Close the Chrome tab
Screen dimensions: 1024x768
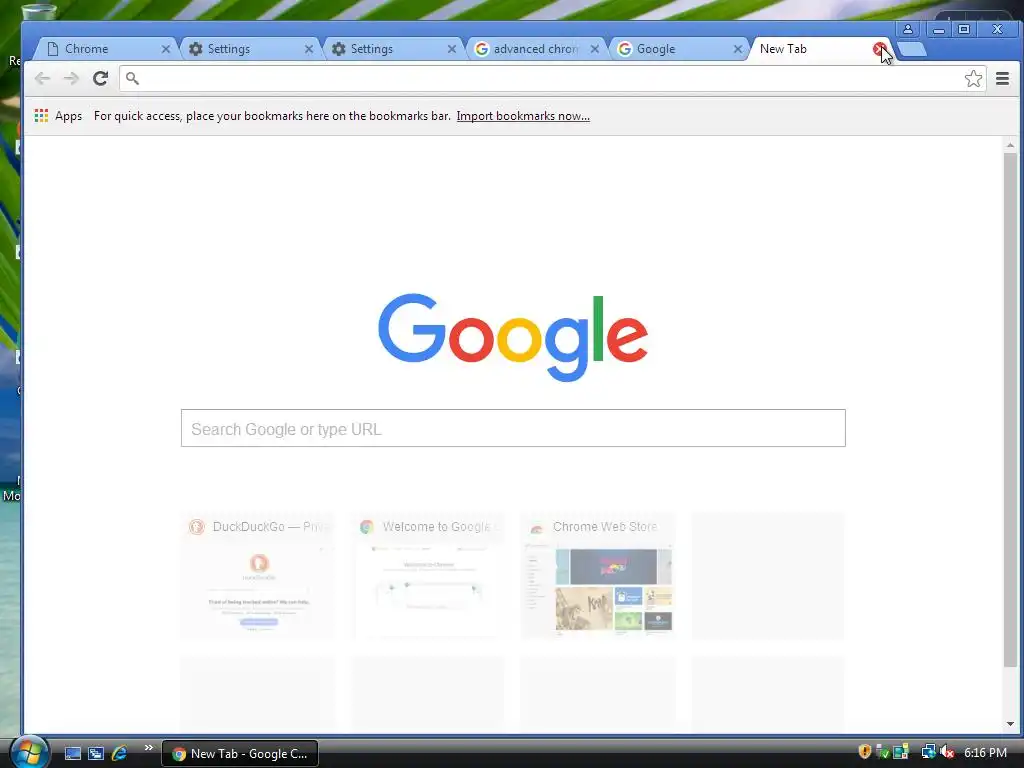pos(165,49)
